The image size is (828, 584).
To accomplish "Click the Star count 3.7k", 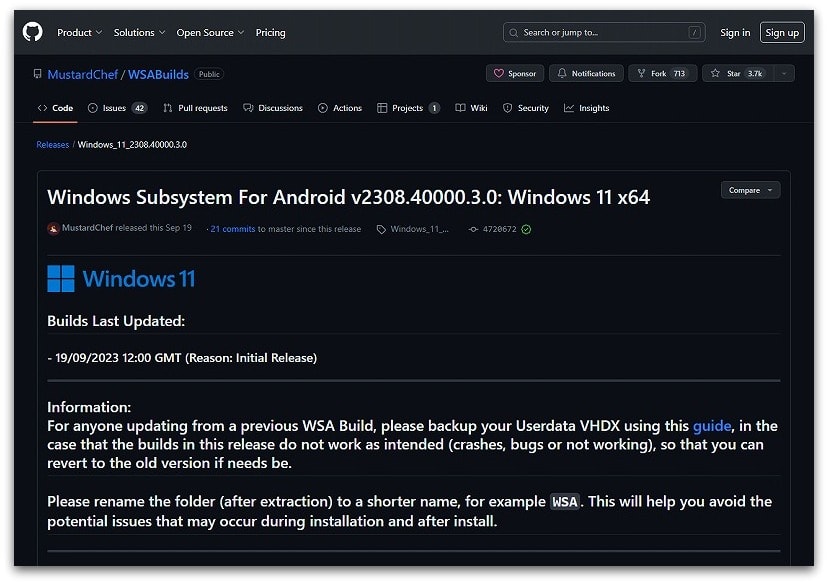I will (755, 73).
